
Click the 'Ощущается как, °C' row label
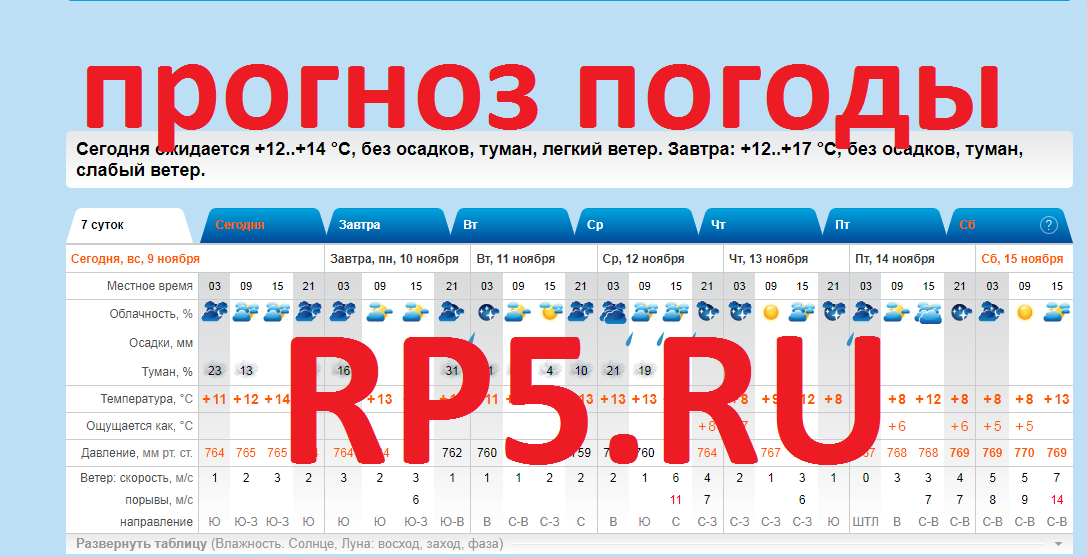(x=139, y=426)
